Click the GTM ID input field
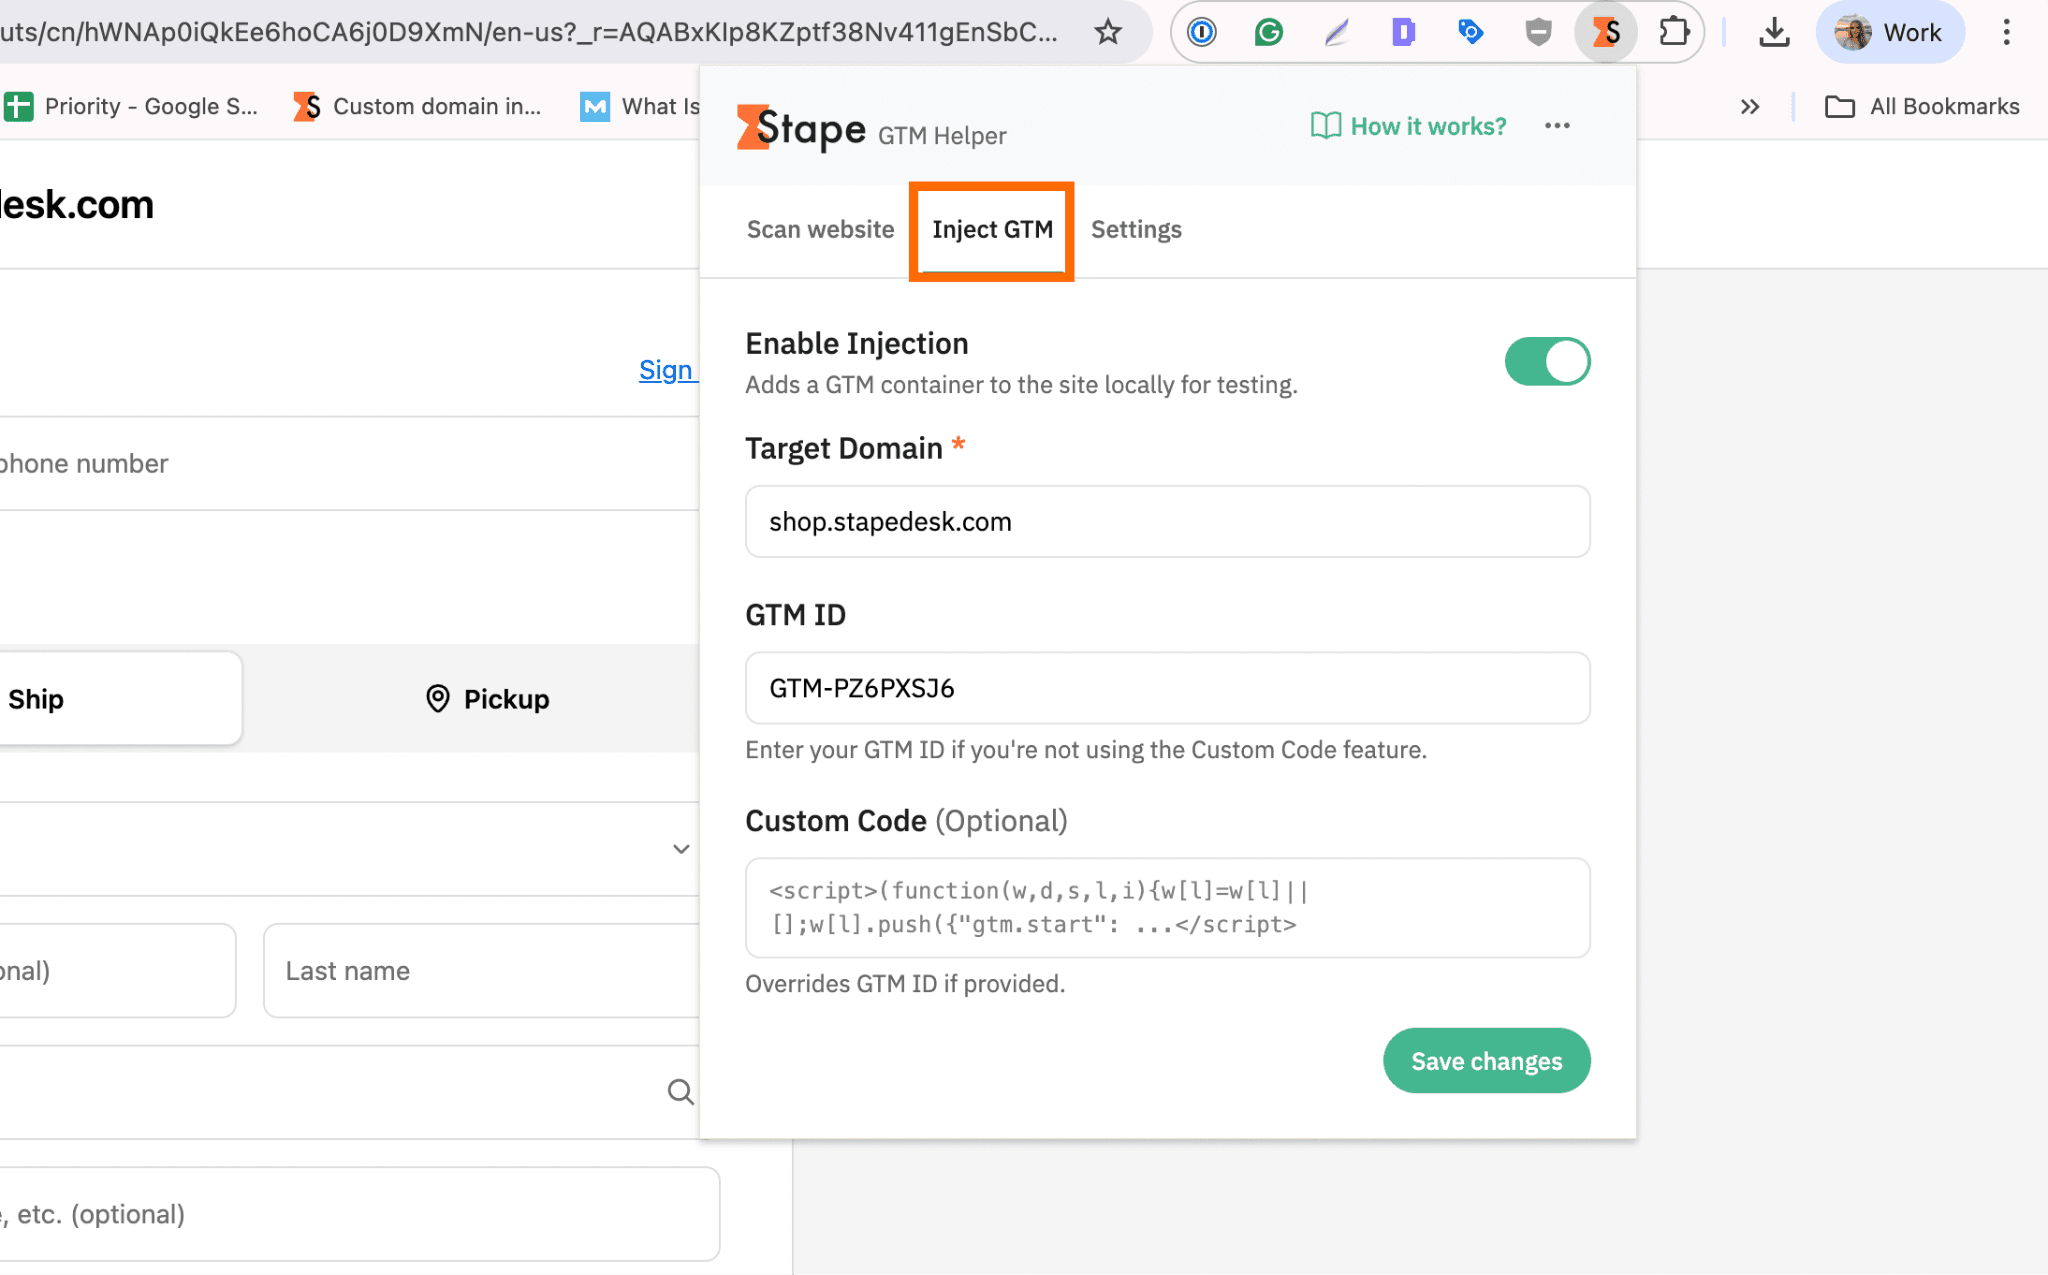The height and width of the screenshot is (1275, 2048). 1167,688
